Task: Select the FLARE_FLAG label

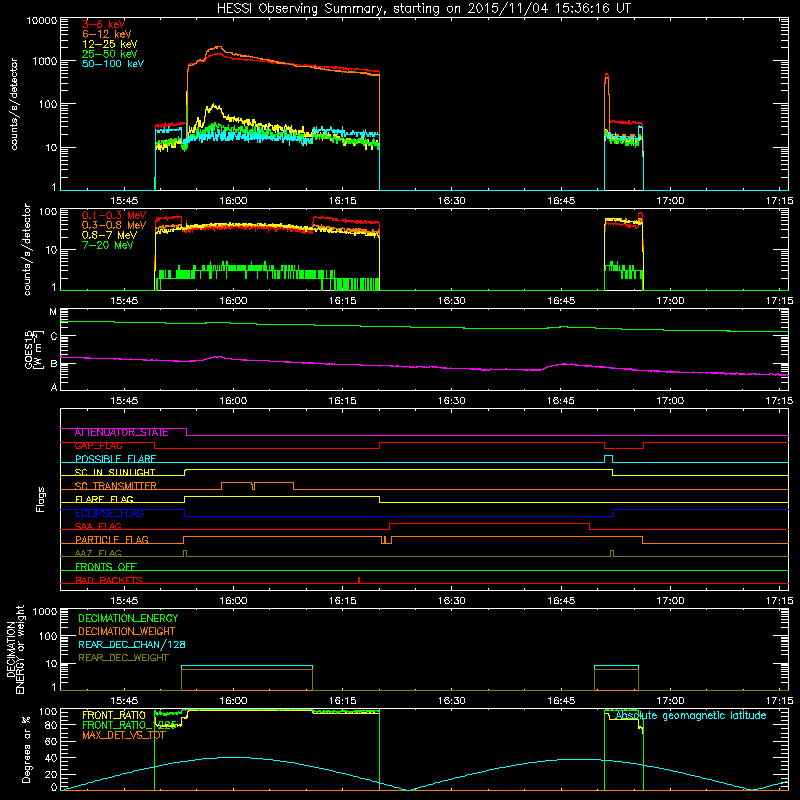Action: 104,499
